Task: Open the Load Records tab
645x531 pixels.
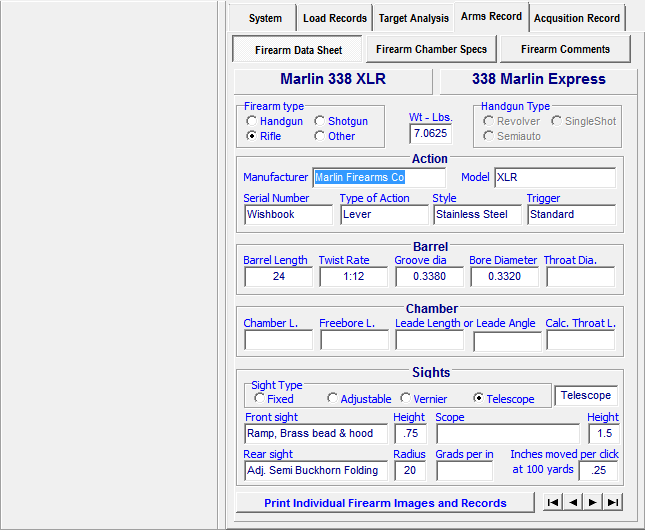Action: [335, 18]
